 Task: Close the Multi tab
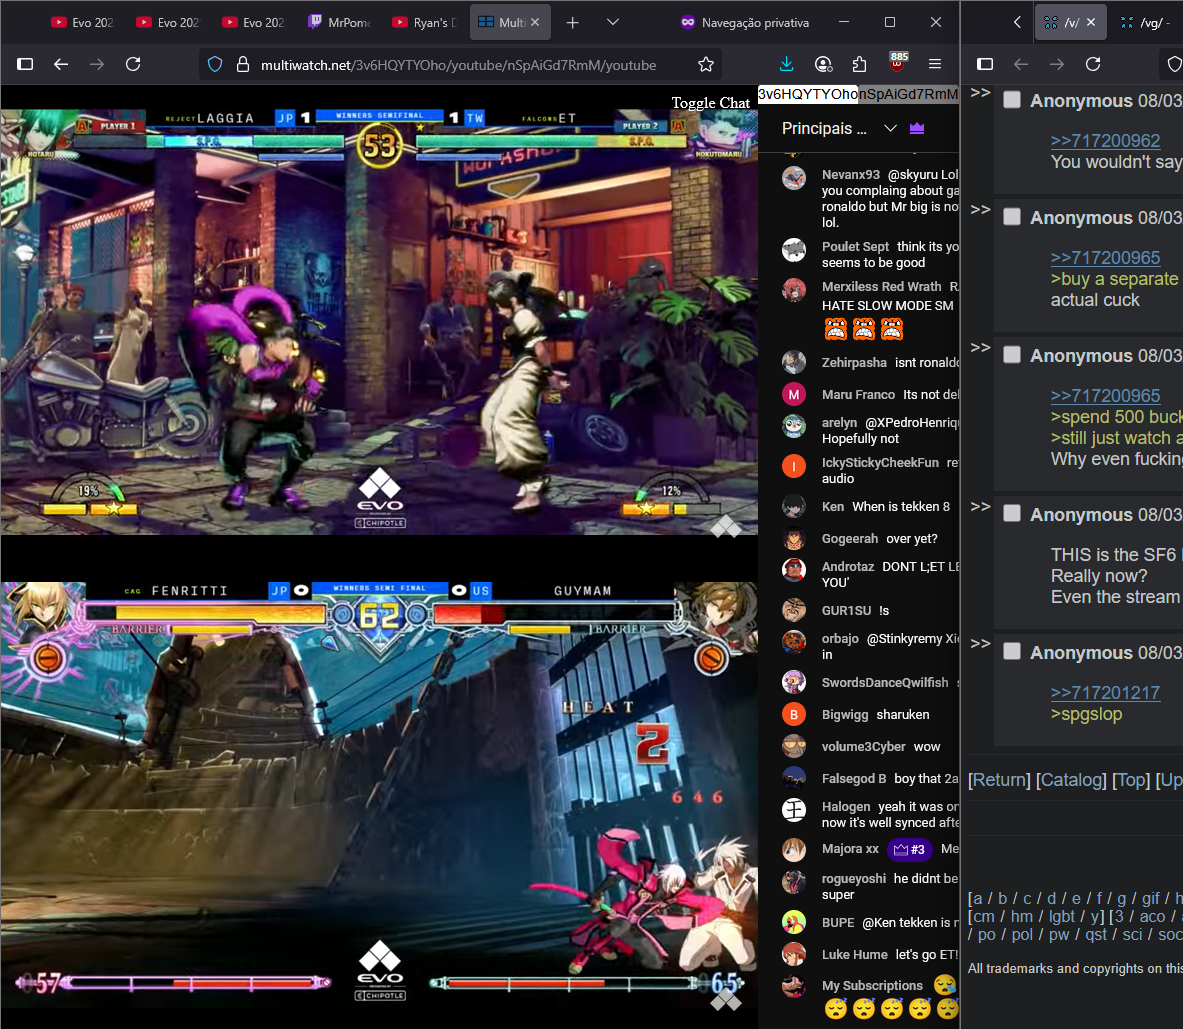pyautogui.click(x=535, y=23)
